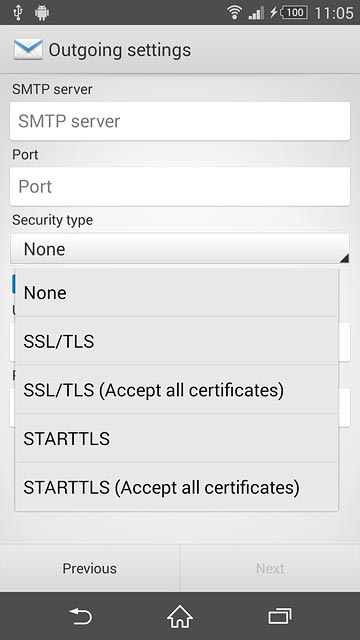This screenshot has height=640, width=360.
Task: Tap the cellular signal strength icon
Action: (256, 13)
